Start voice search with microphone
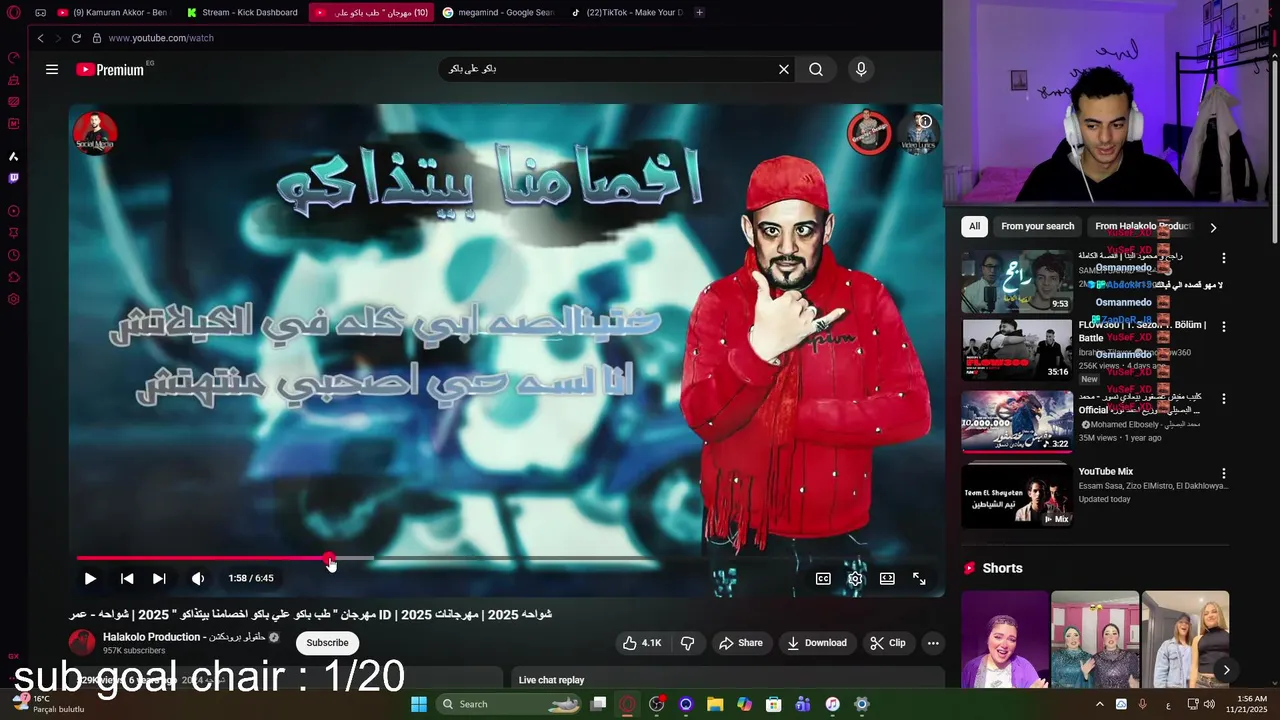Image resolution: width=1280 pixels, height=720 pixels. tap(861, 69)
